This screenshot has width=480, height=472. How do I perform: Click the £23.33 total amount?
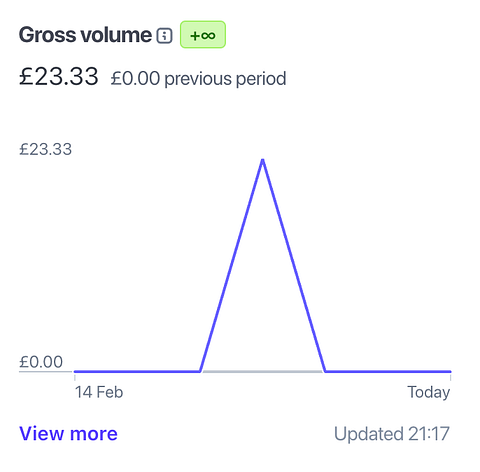58,76
